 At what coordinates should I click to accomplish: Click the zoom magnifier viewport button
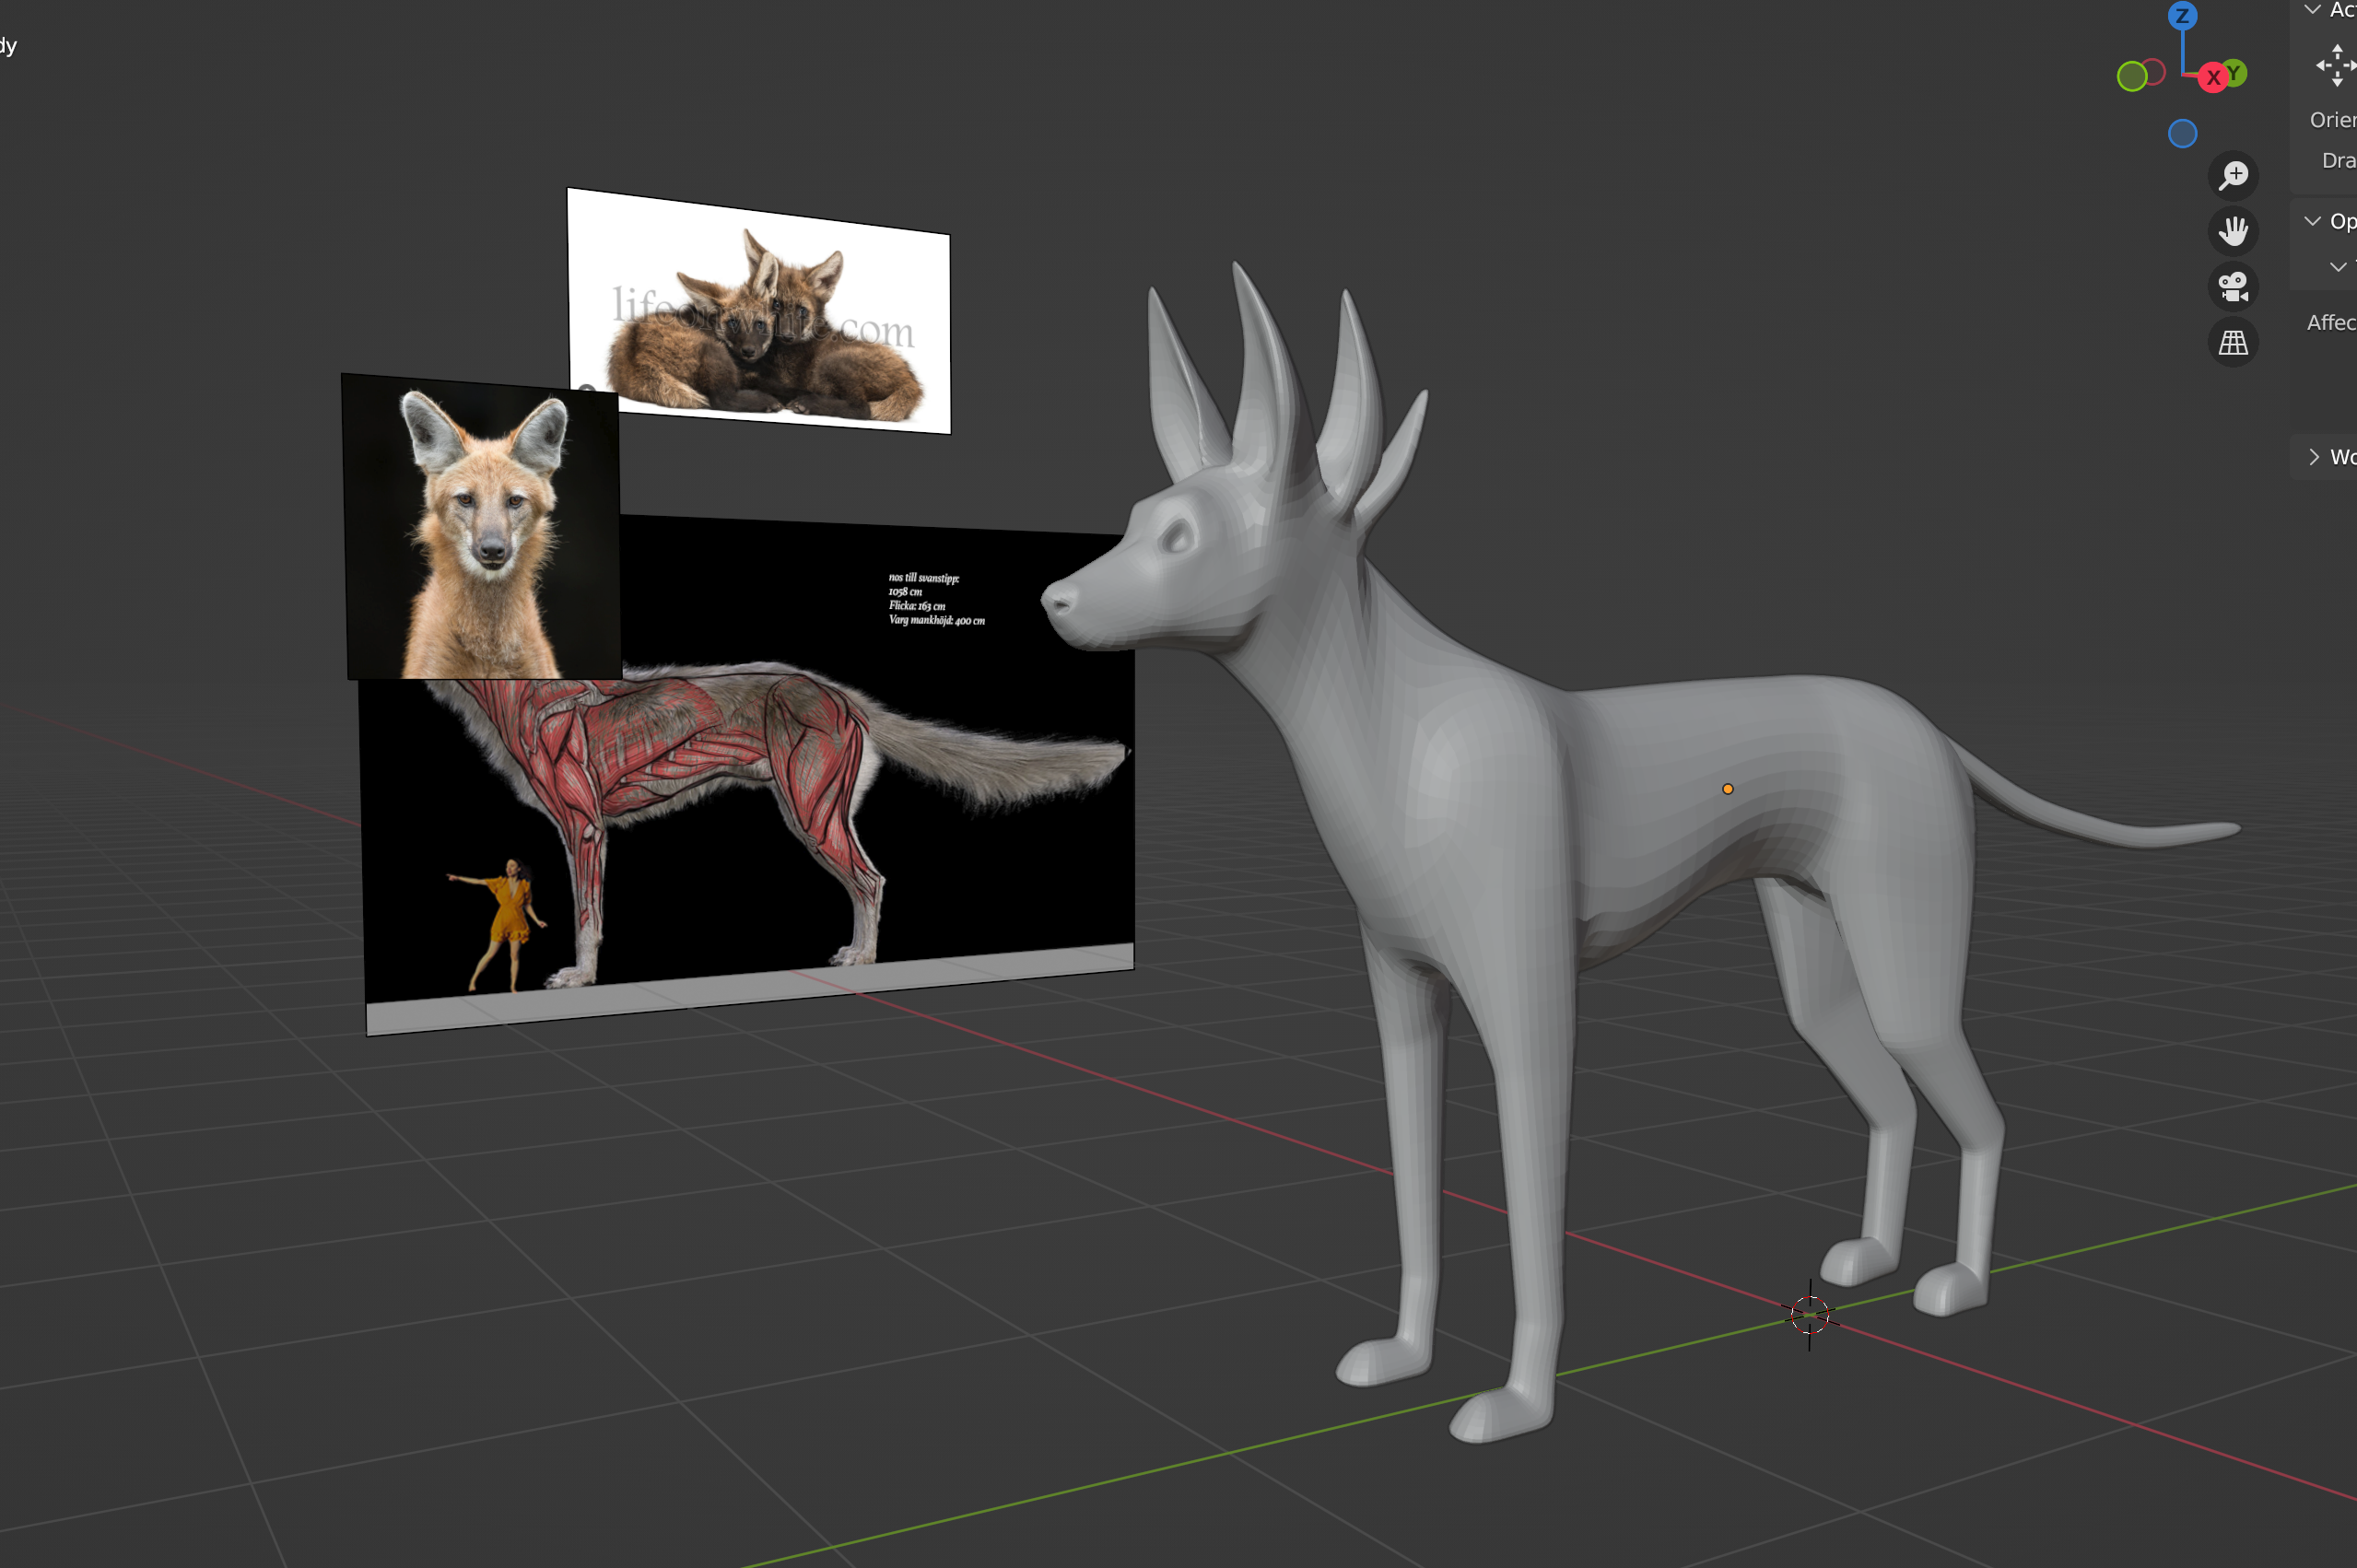pos(2233,175)
